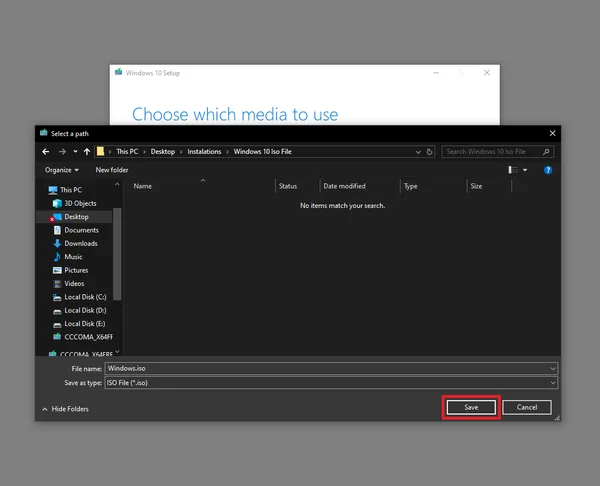Open 3D Objects folder in sidebar

click(x=80, y=203)
